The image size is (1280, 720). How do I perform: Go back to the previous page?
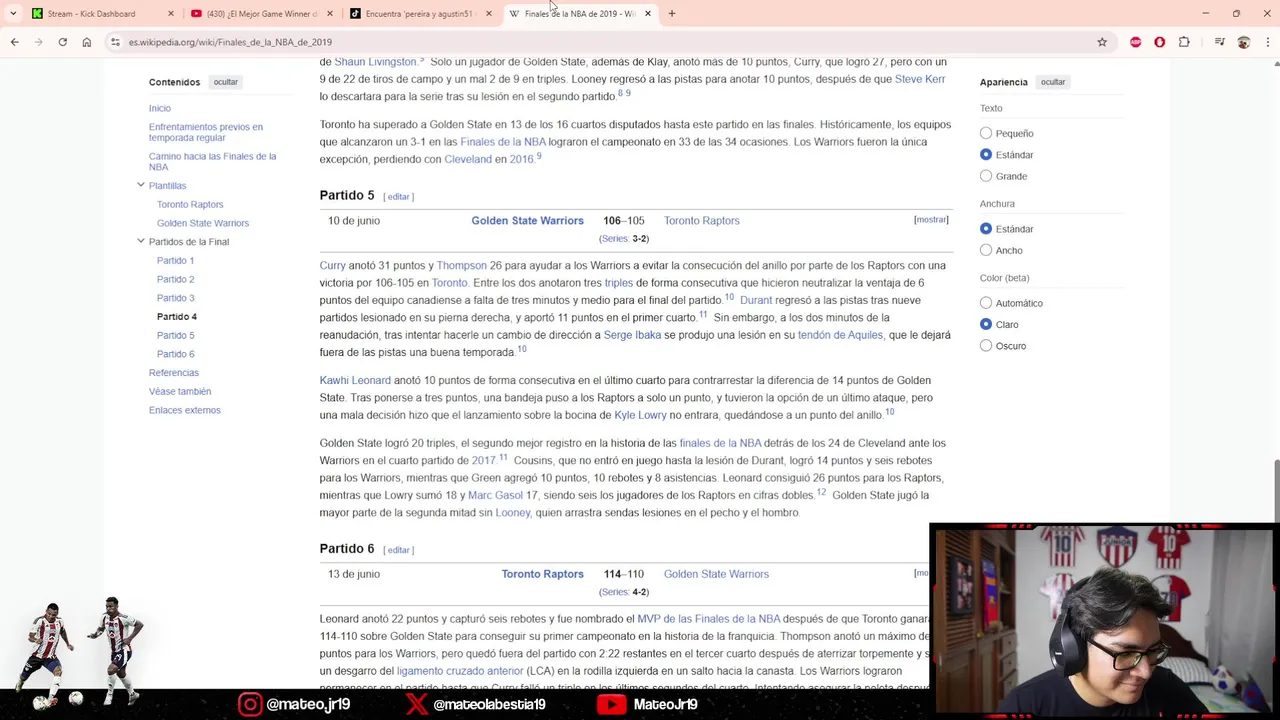[x=14, y=42]
